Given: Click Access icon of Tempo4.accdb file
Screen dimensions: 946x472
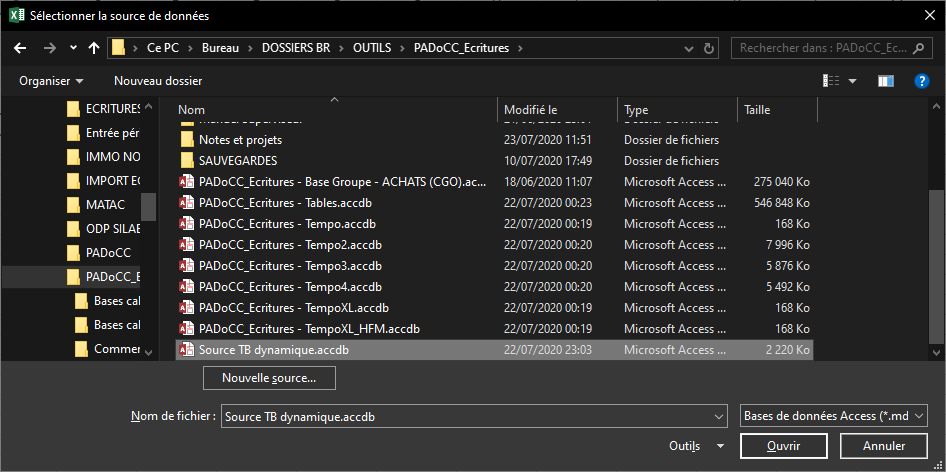Looking at the screenshot, I should [x=186, y=287].
